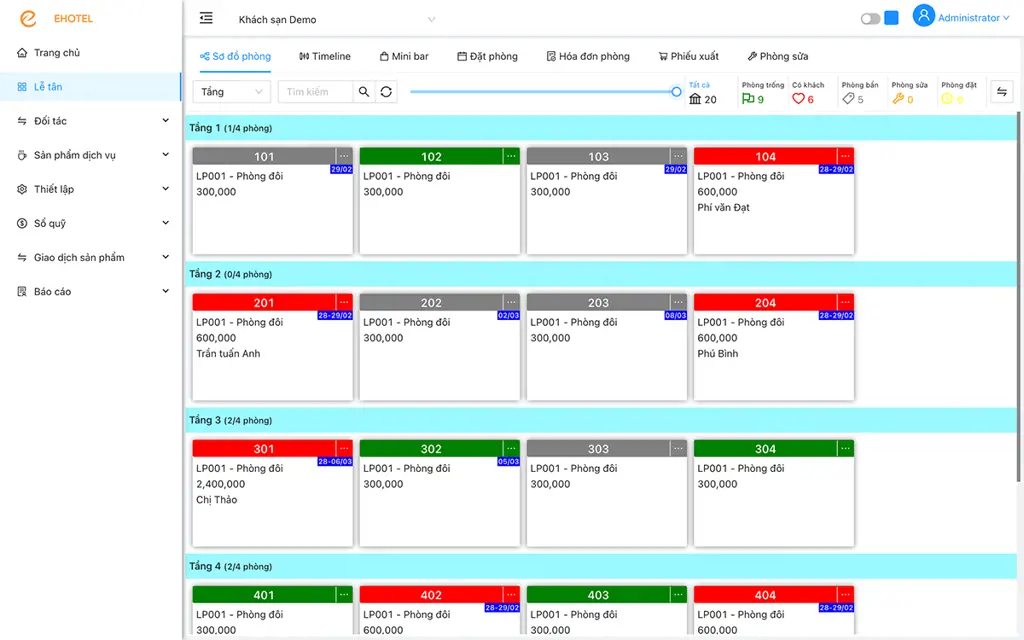Filter rooms by Phòng trống status
The height and width of the screenshot is (640, 1024).
tap(762, 93)
